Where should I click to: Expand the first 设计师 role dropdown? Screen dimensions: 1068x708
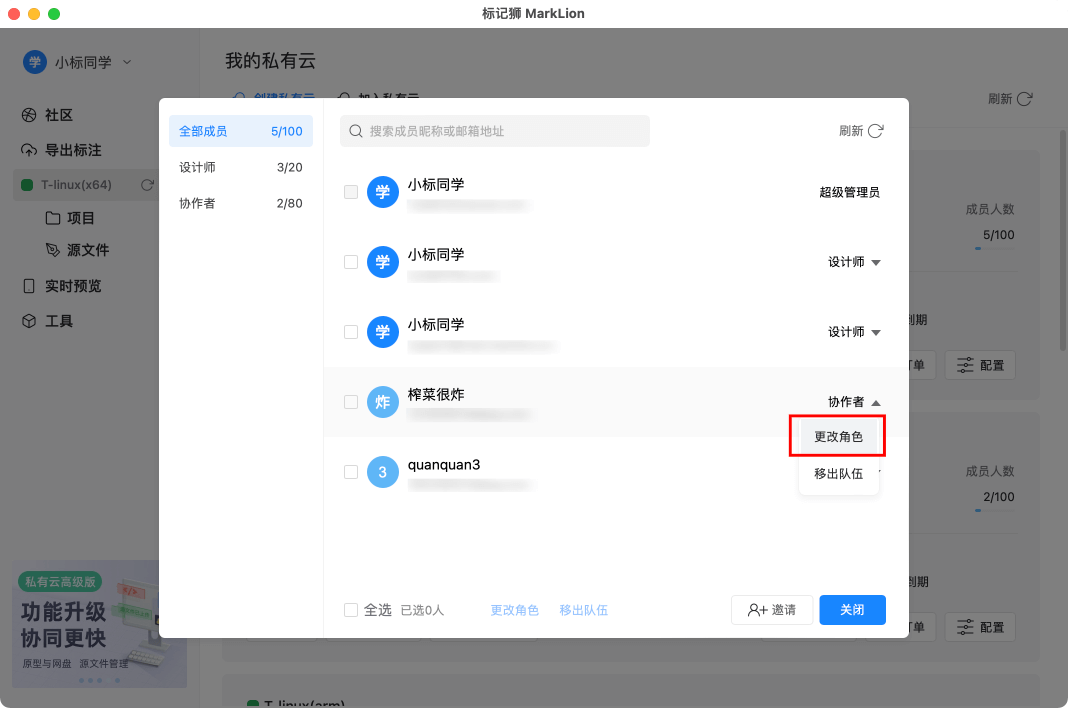pos(854,262)
